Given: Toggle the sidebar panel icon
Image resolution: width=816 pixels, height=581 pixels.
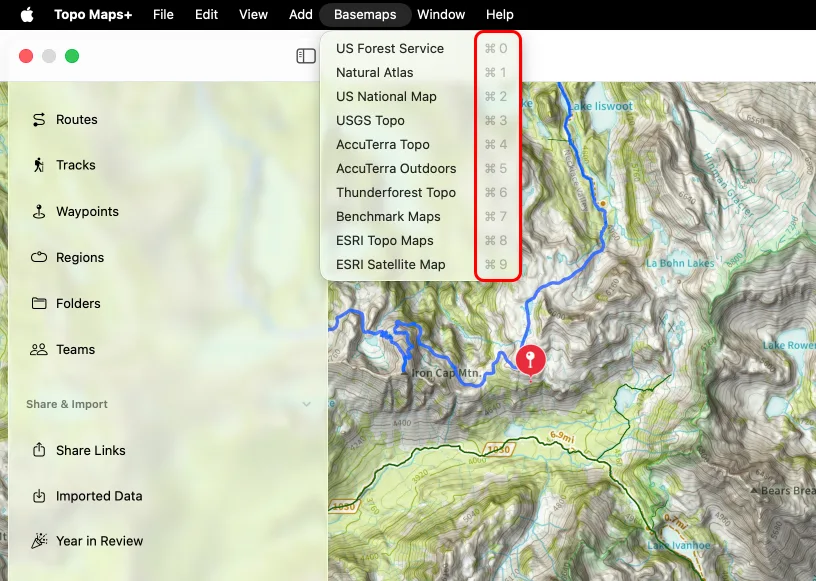Looking at the screenshot, I should (x=306, y=56).
